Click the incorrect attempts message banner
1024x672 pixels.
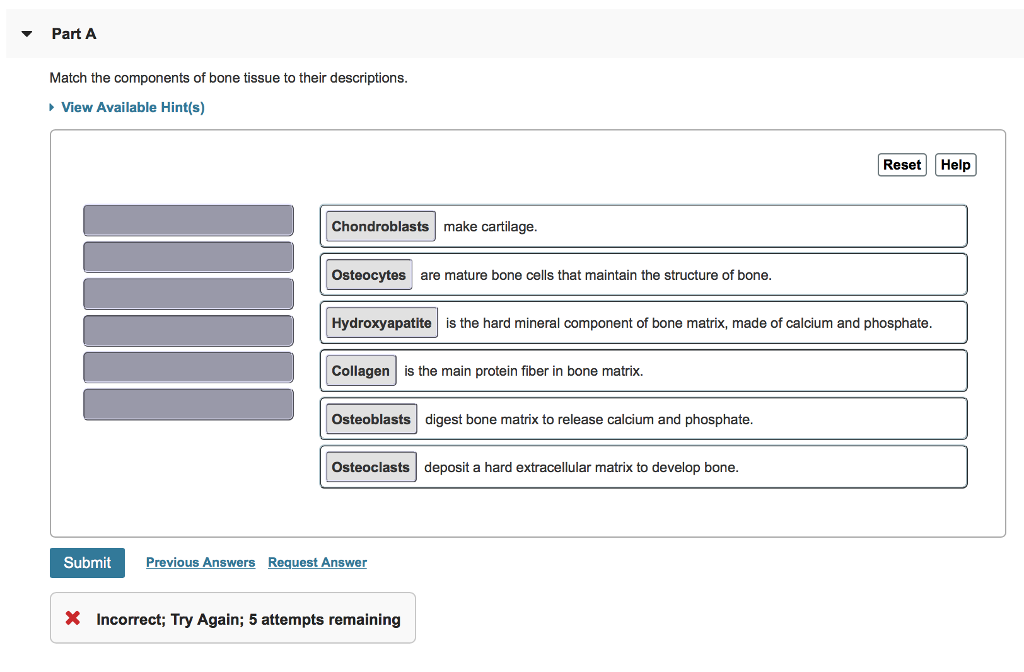coord(233,618)
